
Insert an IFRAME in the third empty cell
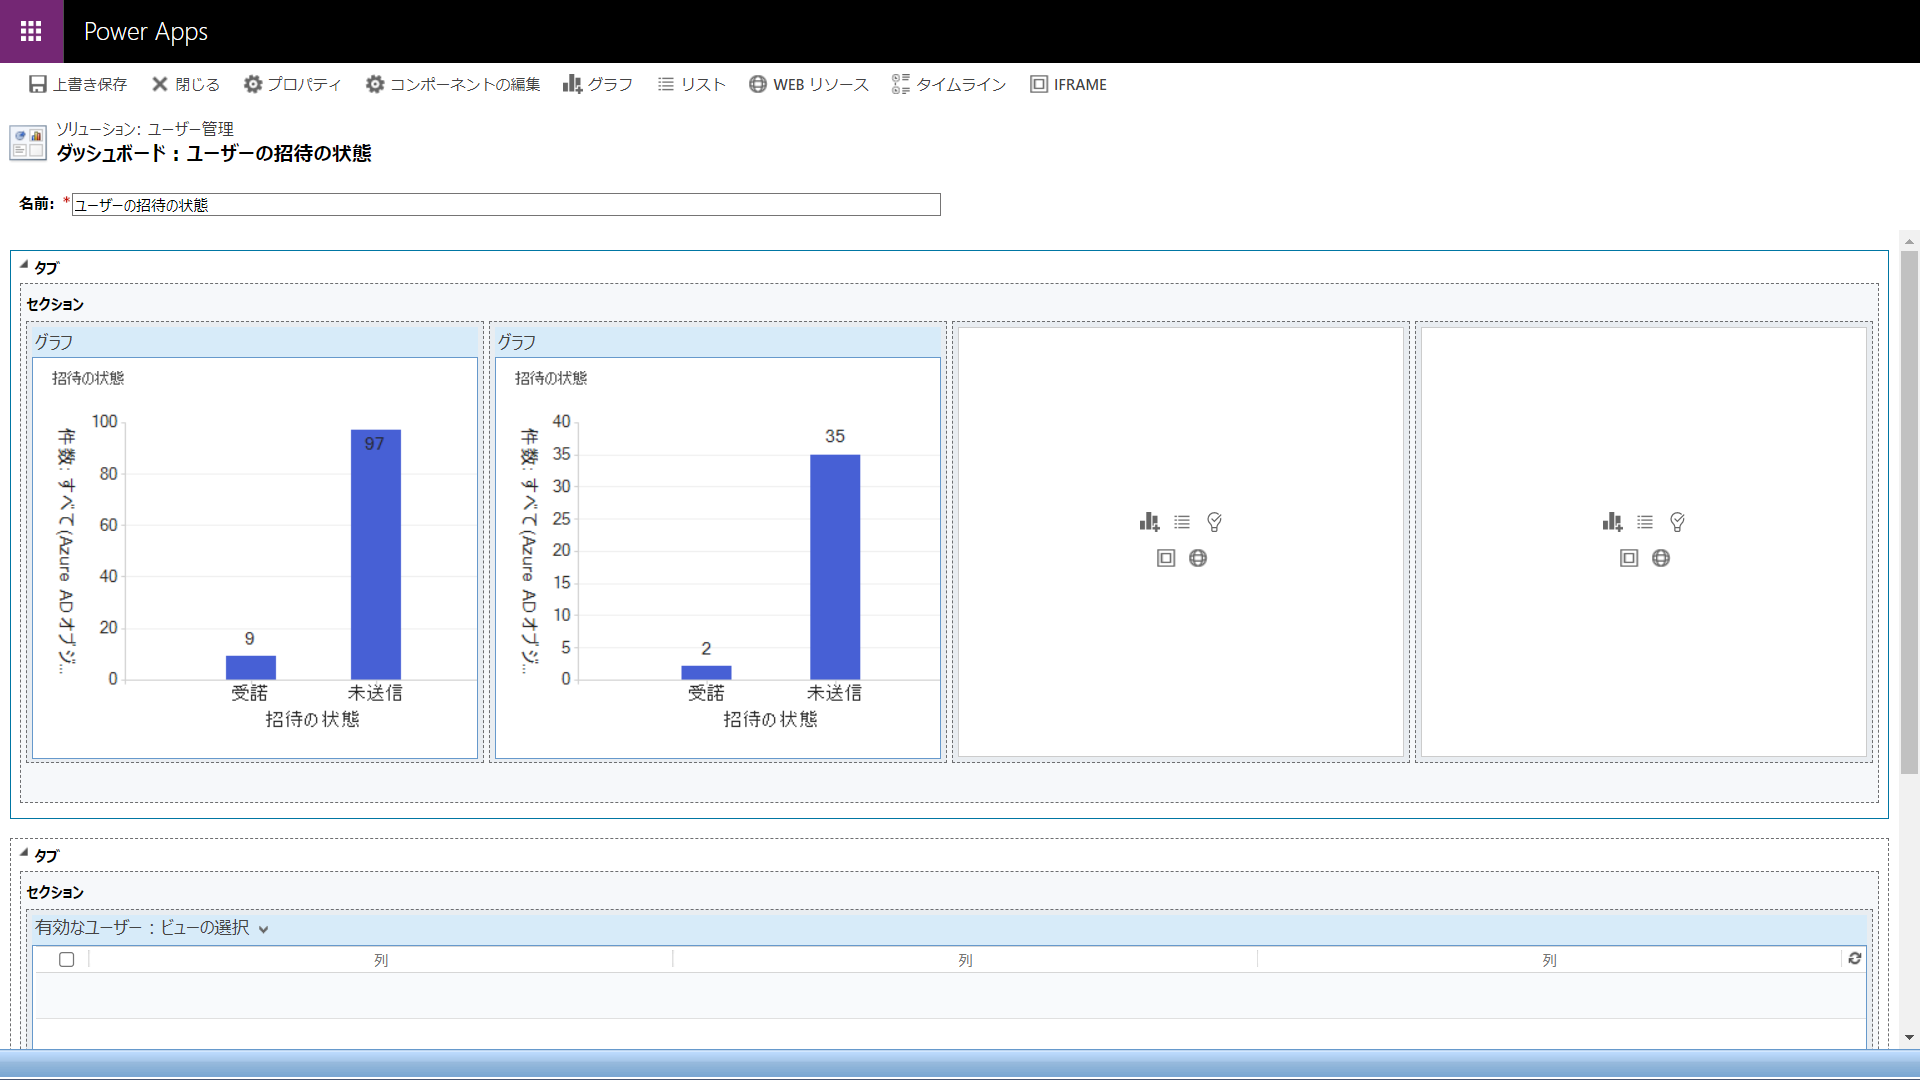[x=1166, y=558]
